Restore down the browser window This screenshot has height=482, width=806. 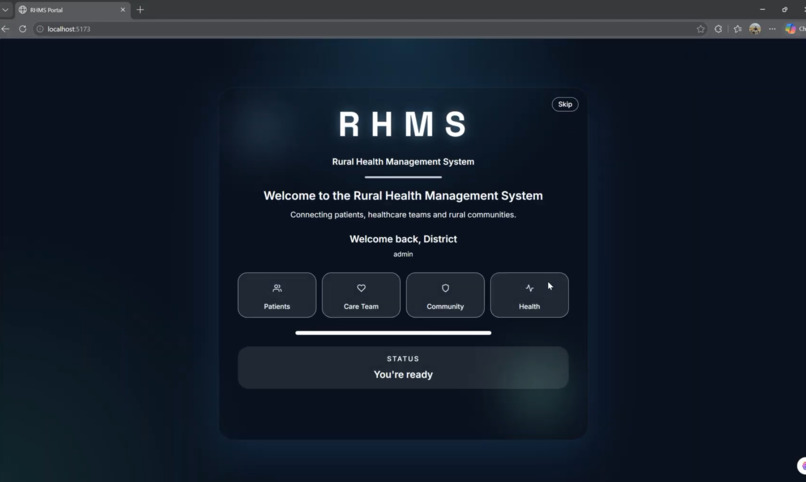pos(784,9)
